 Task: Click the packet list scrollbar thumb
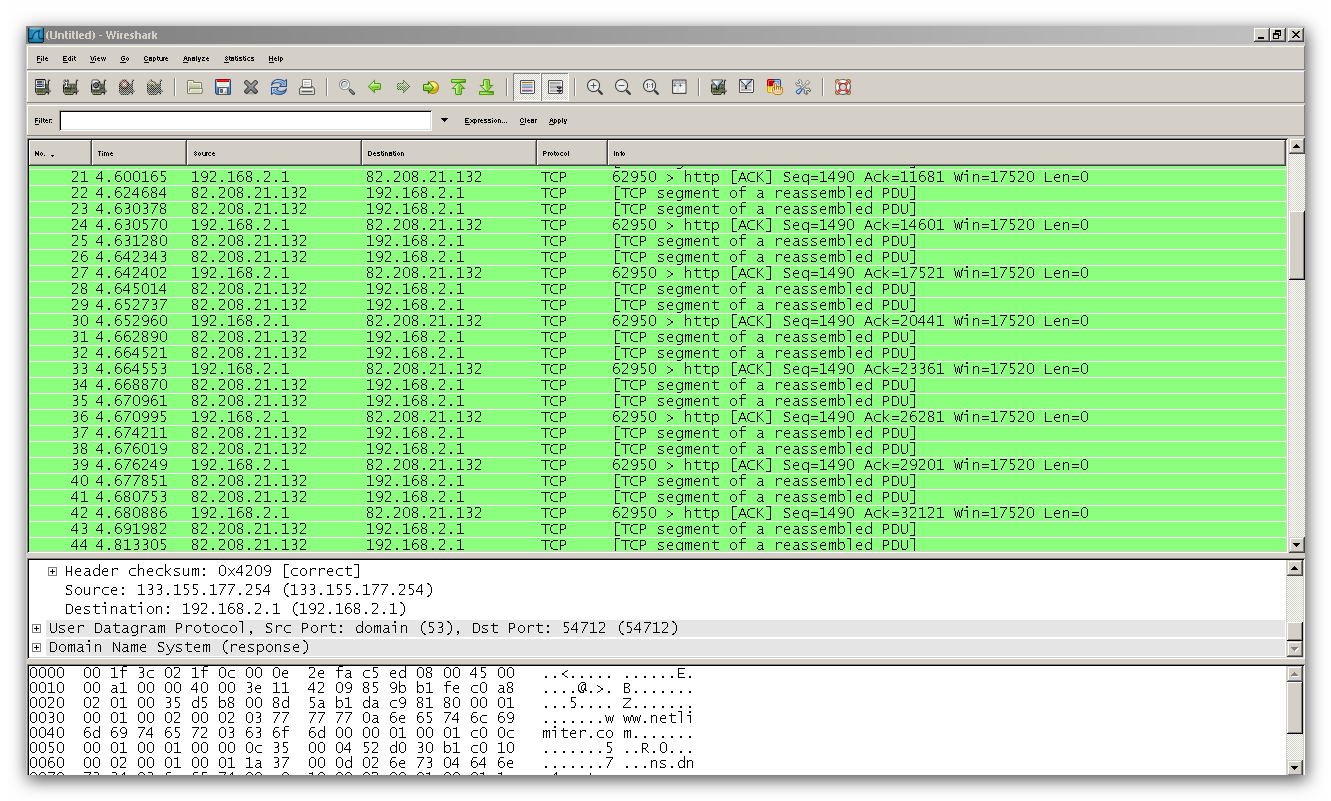[1297, 245]
